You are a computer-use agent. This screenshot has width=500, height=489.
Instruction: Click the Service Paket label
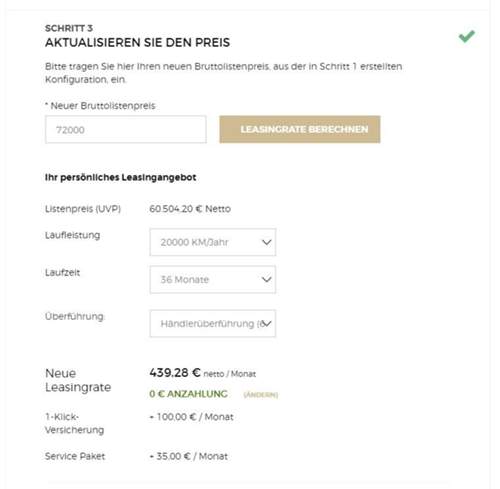tap(75, 456)
